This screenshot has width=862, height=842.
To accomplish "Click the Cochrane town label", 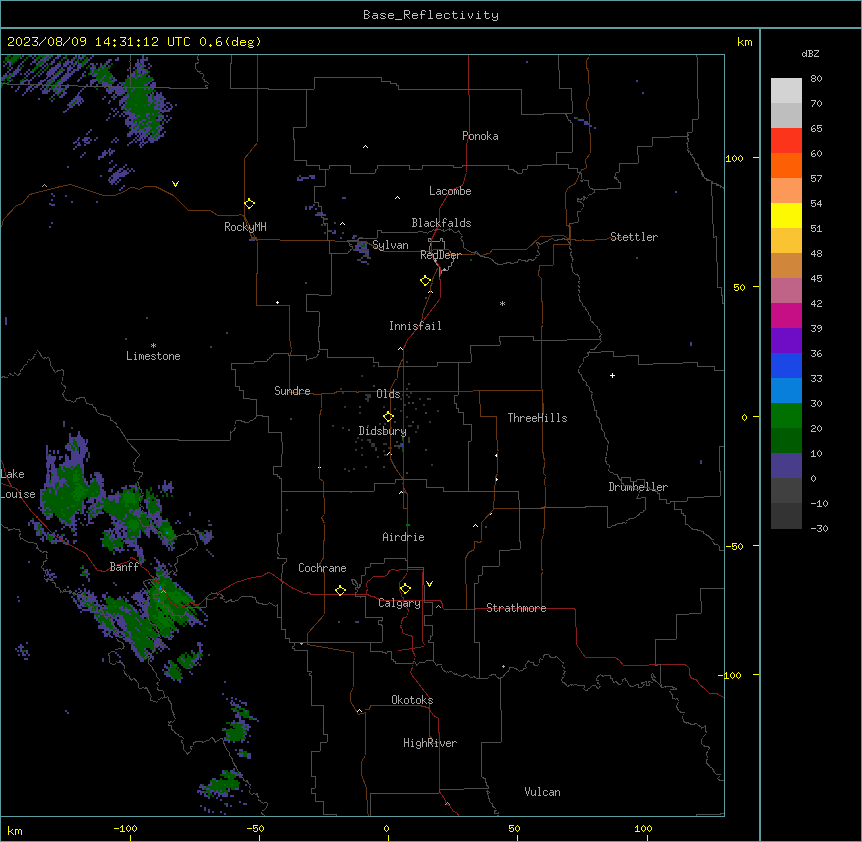I will click(322, 568).
